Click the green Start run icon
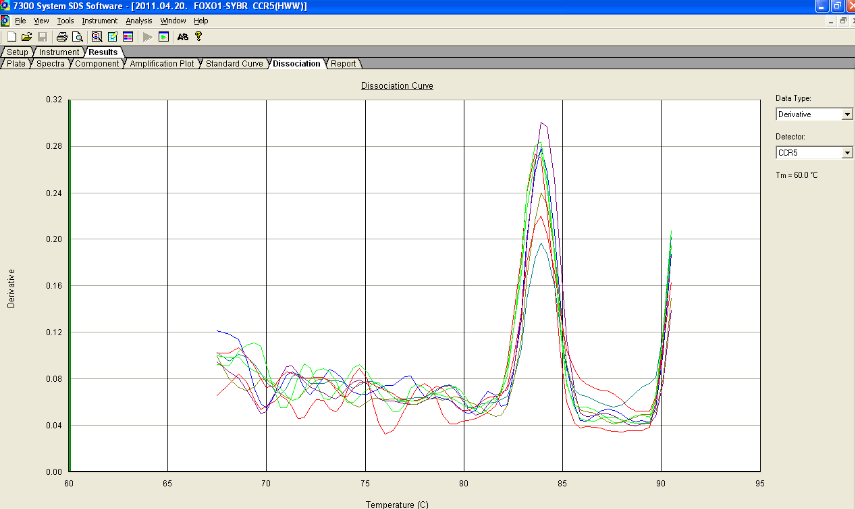Viewport: 855px width, 509px height. point(163,36)
